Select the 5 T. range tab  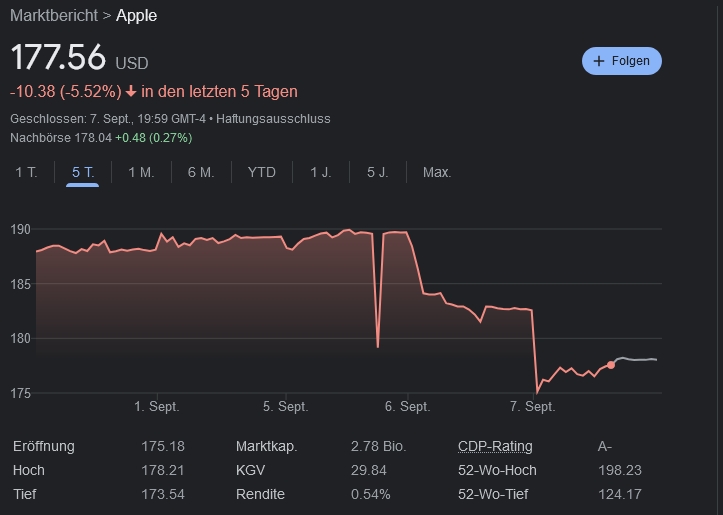click(x=83, y=172)
